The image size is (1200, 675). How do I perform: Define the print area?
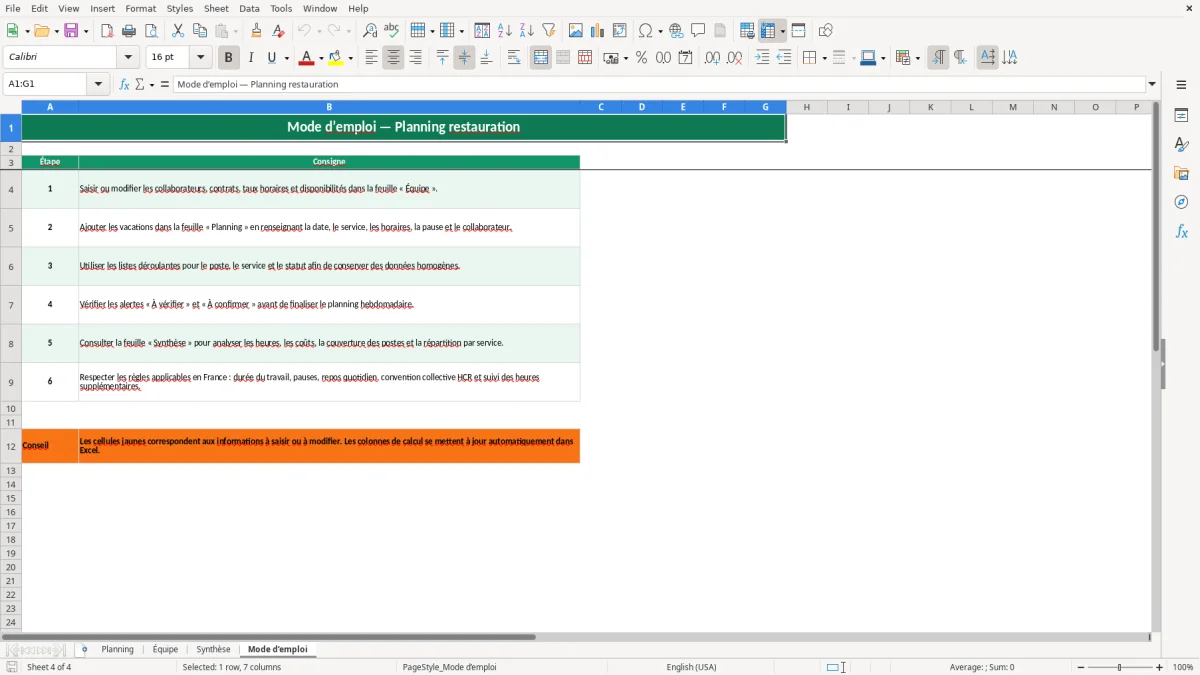click(x=747, y=31)
